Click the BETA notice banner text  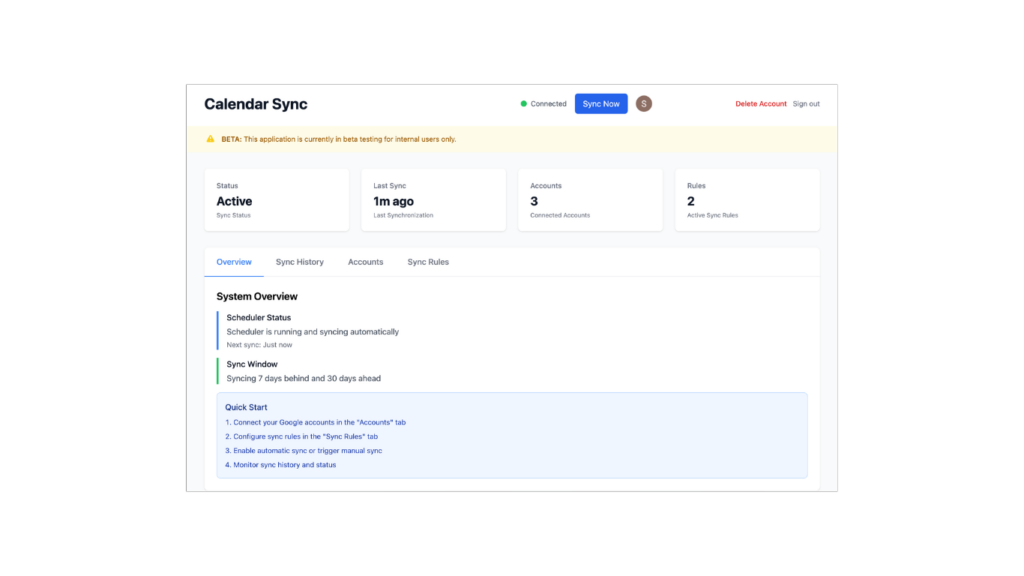[338, 139]
